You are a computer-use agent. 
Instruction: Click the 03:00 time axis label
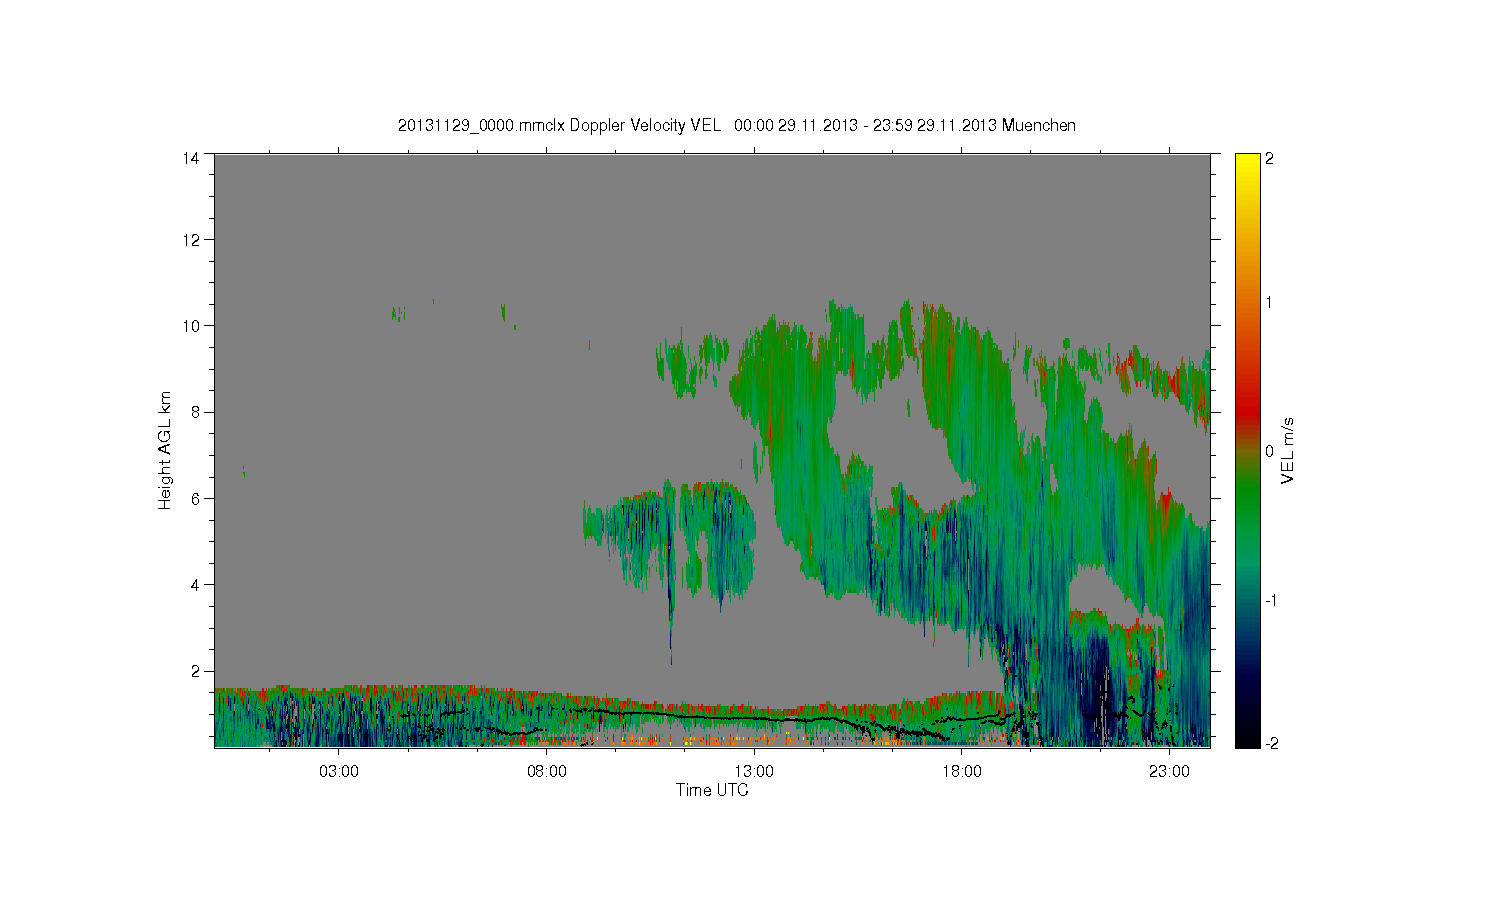coord(339,772)
